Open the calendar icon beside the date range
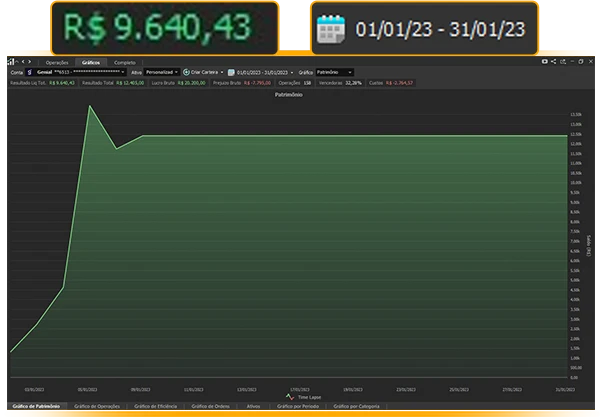Image resolution: width=600 pixels, height=417 pixels. 231,72
